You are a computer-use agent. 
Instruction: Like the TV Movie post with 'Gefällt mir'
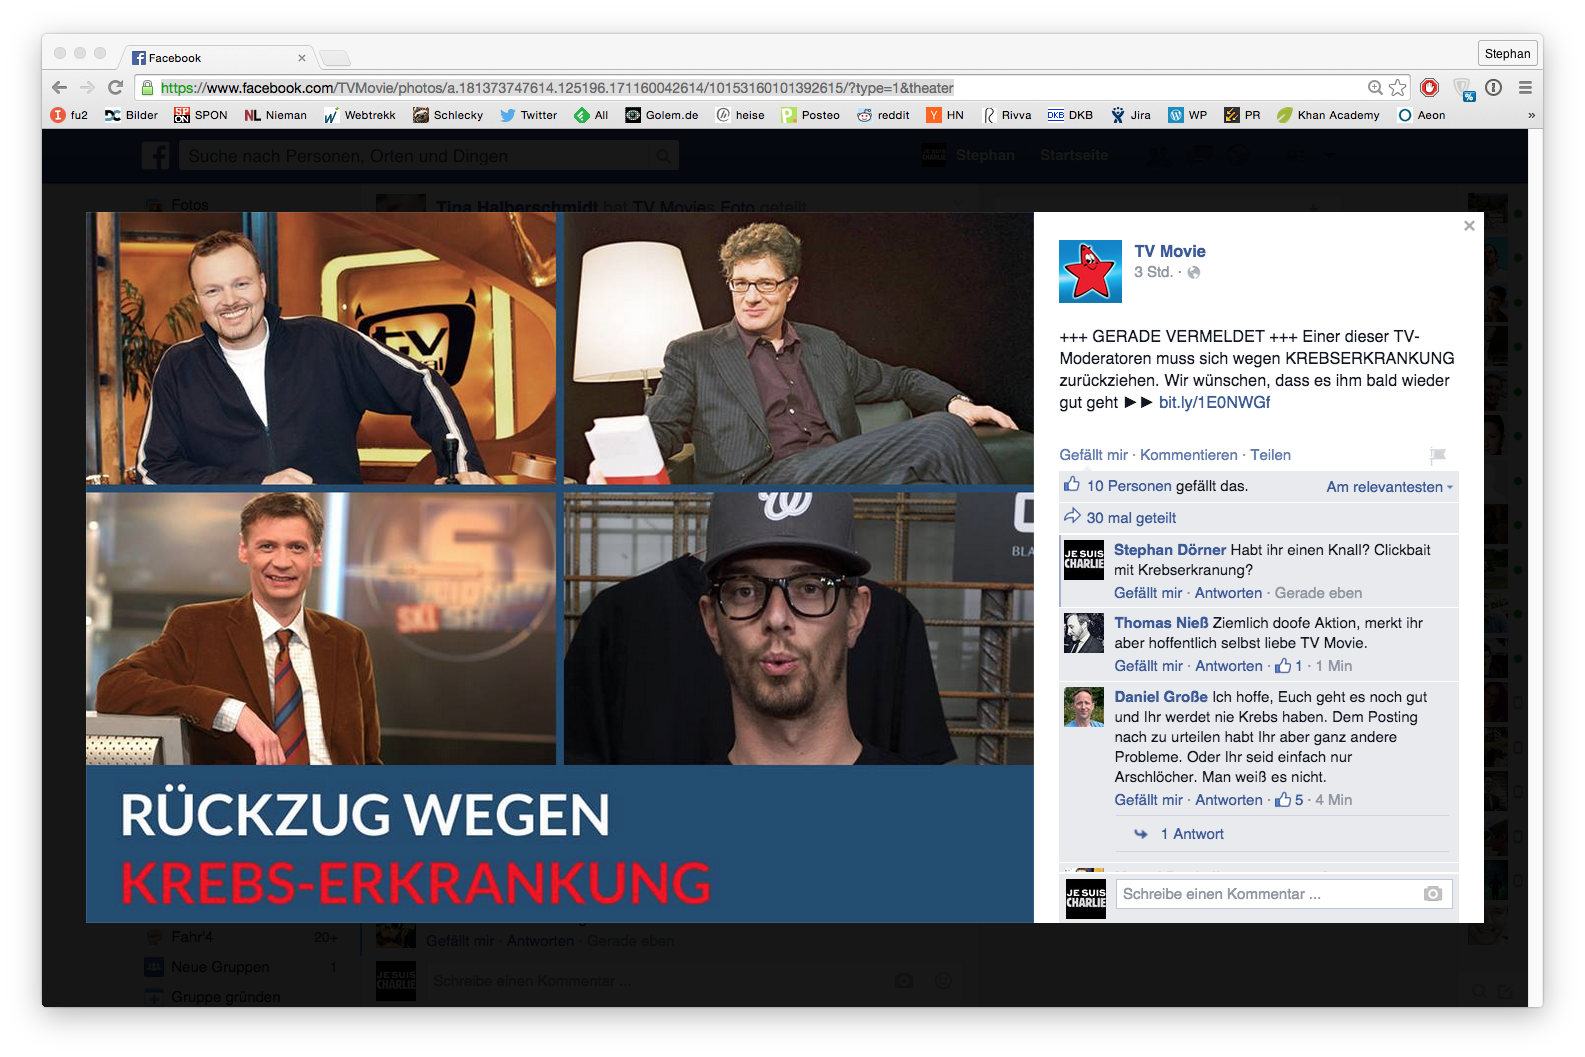[1093, 455]
